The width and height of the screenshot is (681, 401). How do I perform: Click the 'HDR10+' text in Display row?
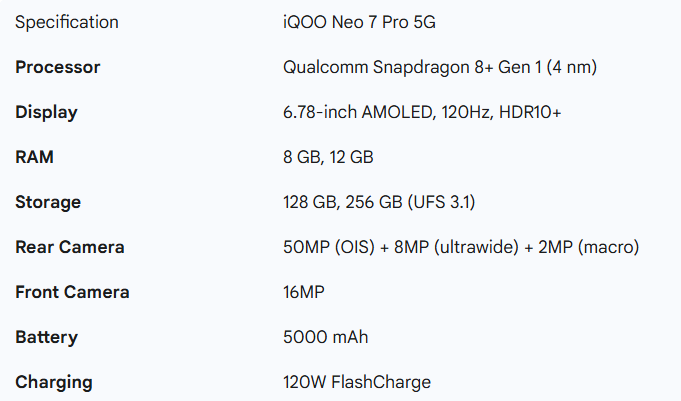[x=530, y=112]
